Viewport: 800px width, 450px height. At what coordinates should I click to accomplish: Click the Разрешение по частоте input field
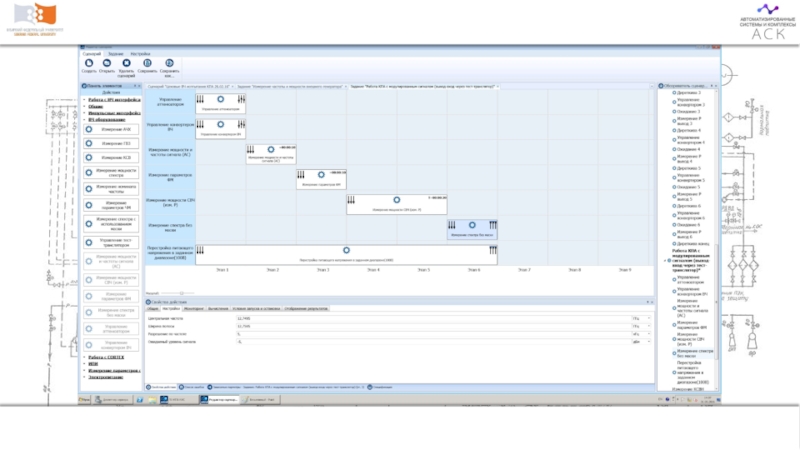click(x=434, y=334)
